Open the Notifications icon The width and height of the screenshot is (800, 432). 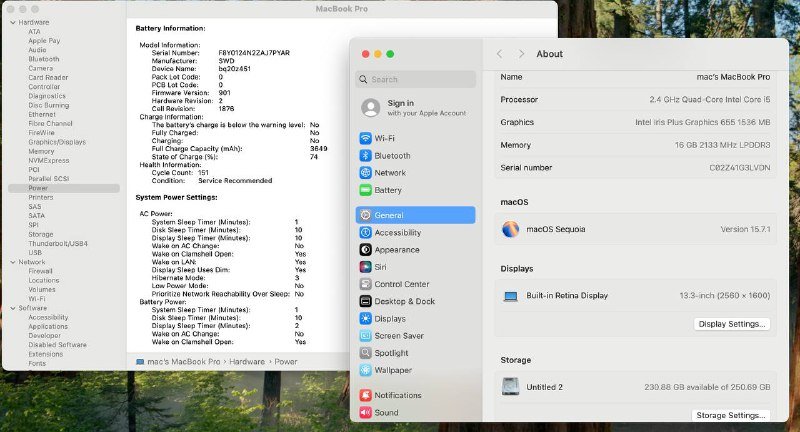[x=365, y=395]
